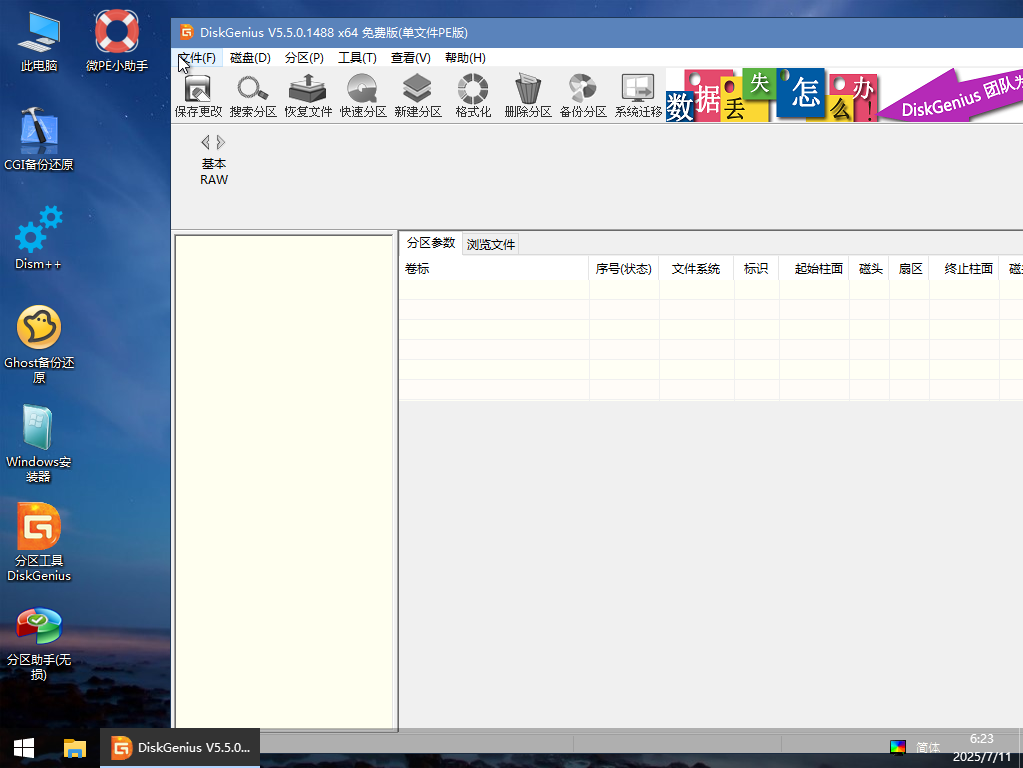Click the 卷标 column header

click(494, 268)
